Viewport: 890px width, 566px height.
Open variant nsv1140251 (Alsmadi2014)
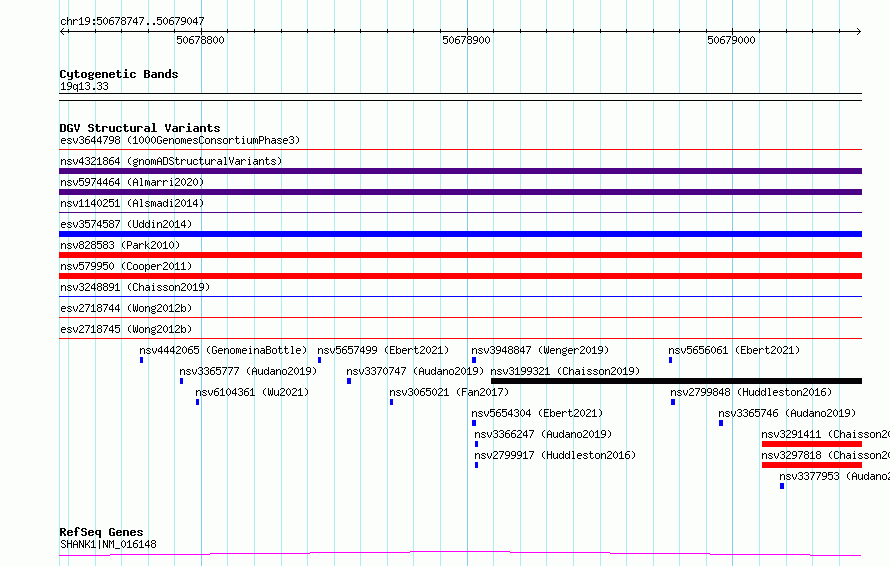[x=132, y=203]
